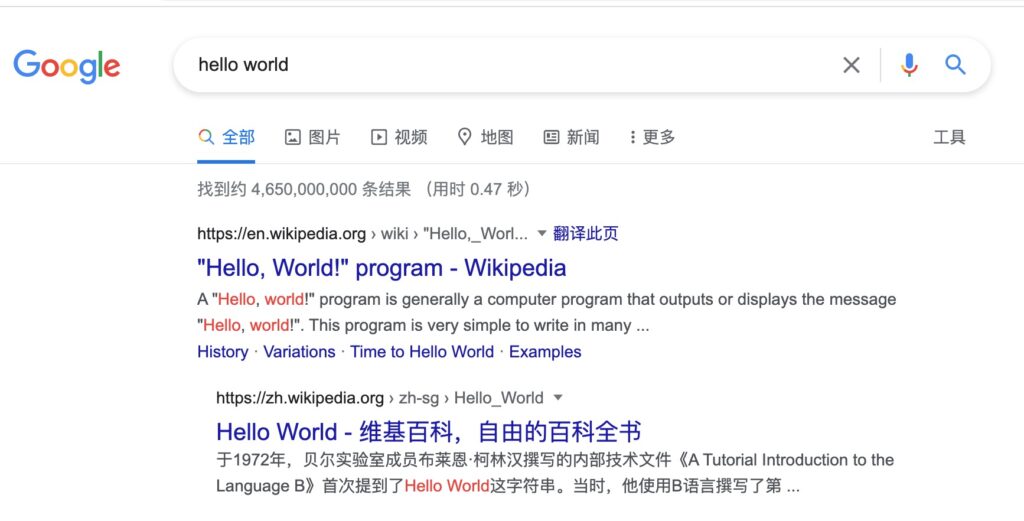The width and height of the screenshot is (1024, 521).
Task: Click the 翻译此页 translate link
Action: pos(585,234)
